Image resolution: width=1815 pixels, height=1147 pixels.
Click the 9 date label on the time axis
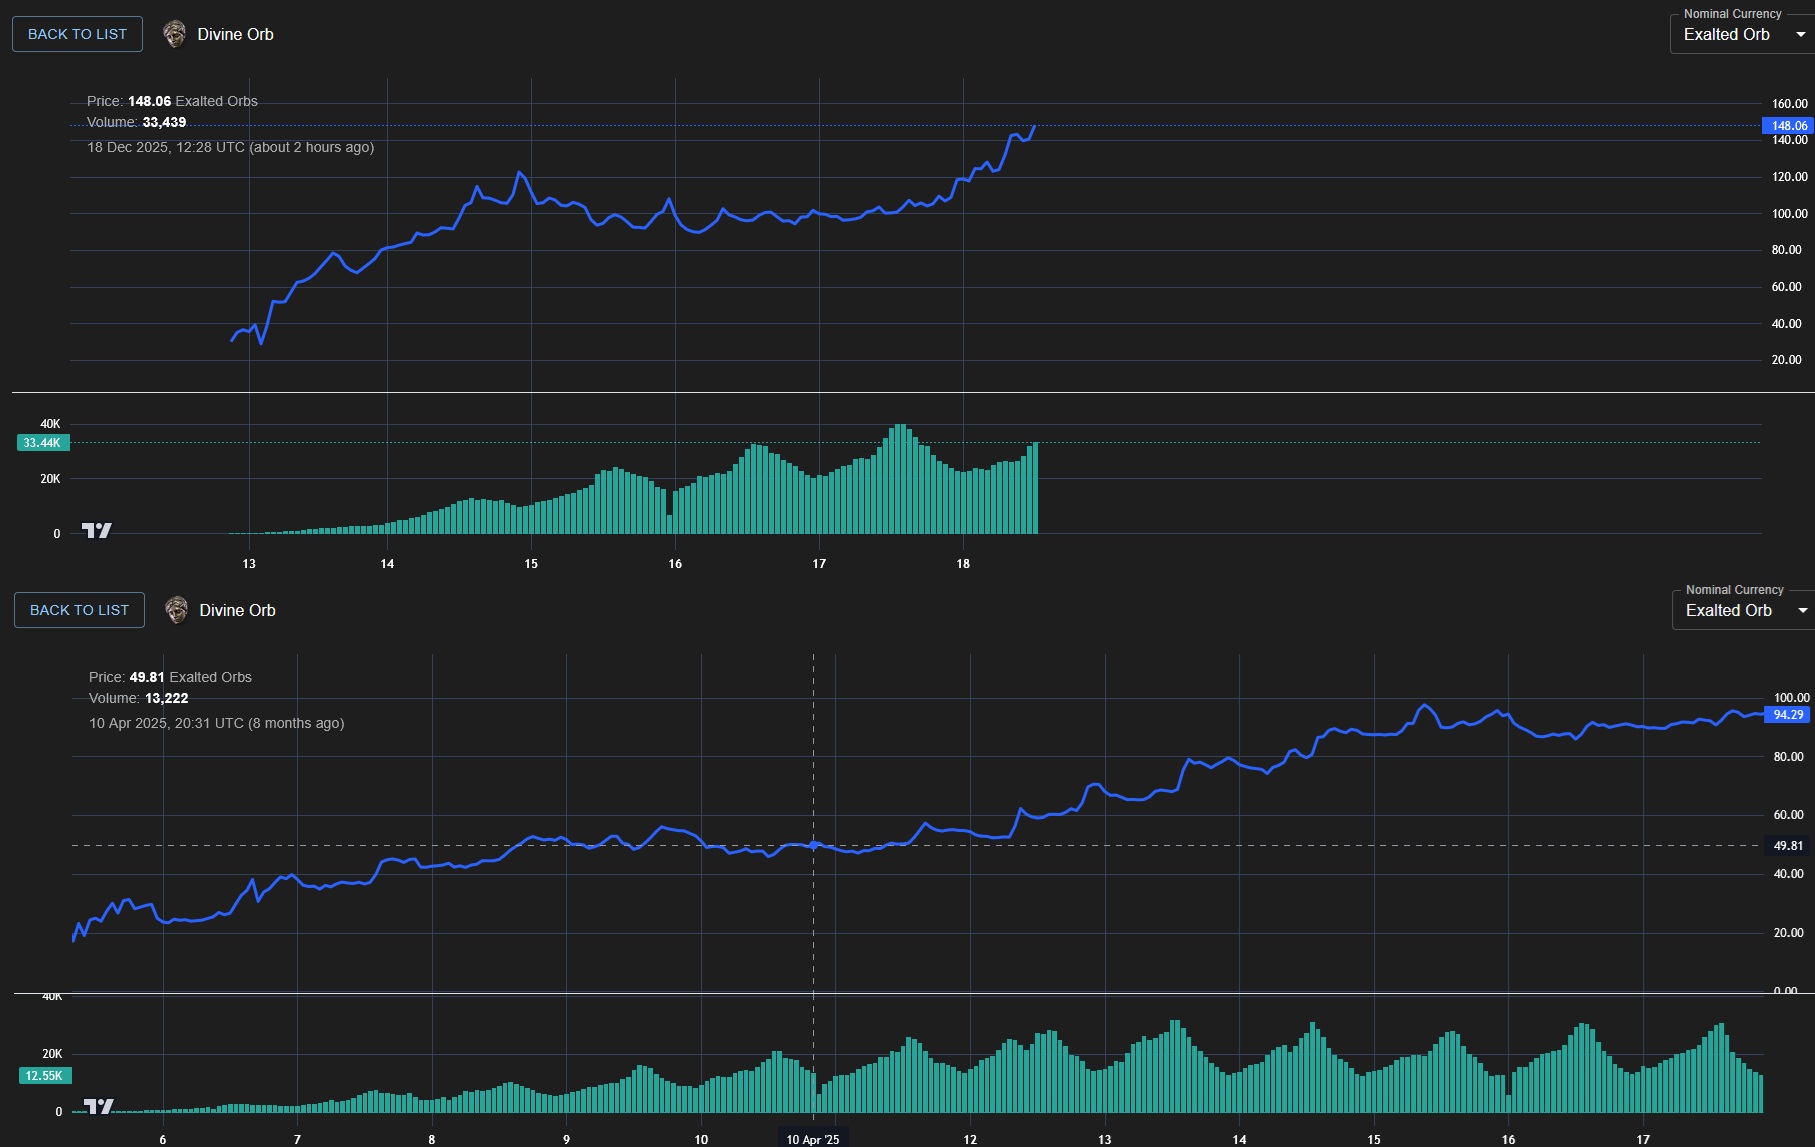tap(566, 1140)
